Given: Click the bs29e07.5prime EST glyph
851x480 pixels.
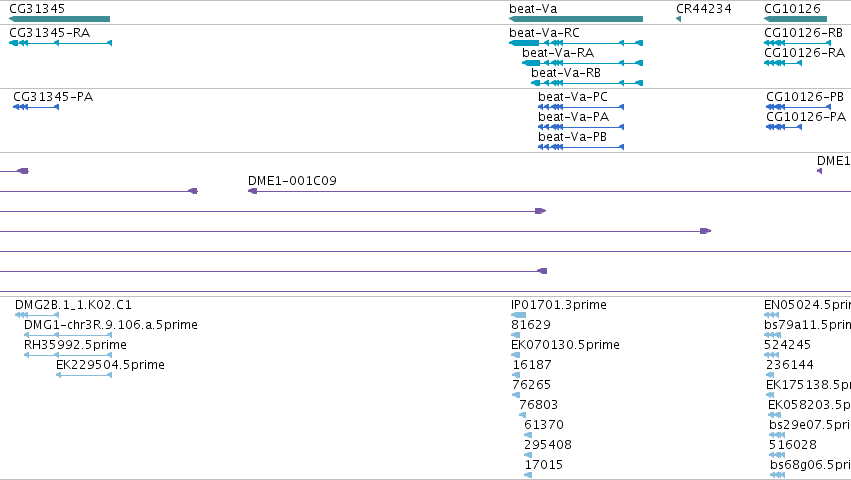Looking at the screenshot, I should coord(777,435).
